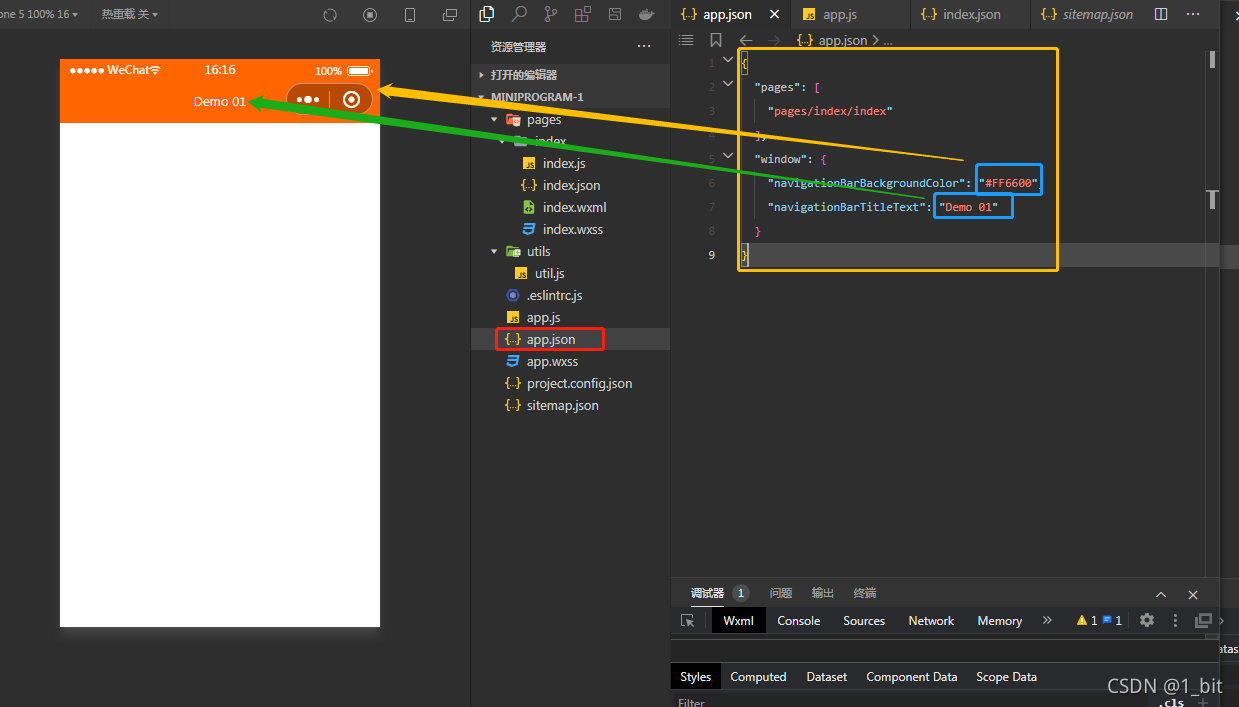Screen dimensions: 1239x707
Task: Click the debugger undock window icon
Action: coord(1204,621)
